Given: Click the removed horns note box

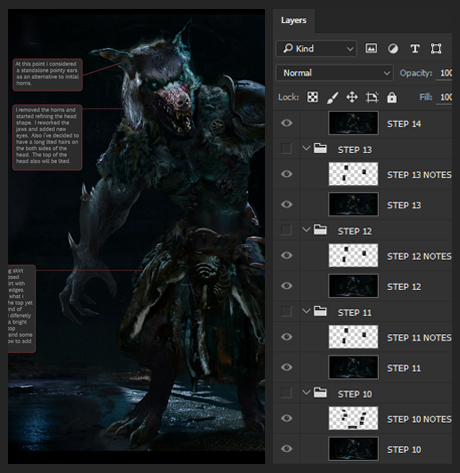Looking at the screenshot, I should click(x=47, y=137).
